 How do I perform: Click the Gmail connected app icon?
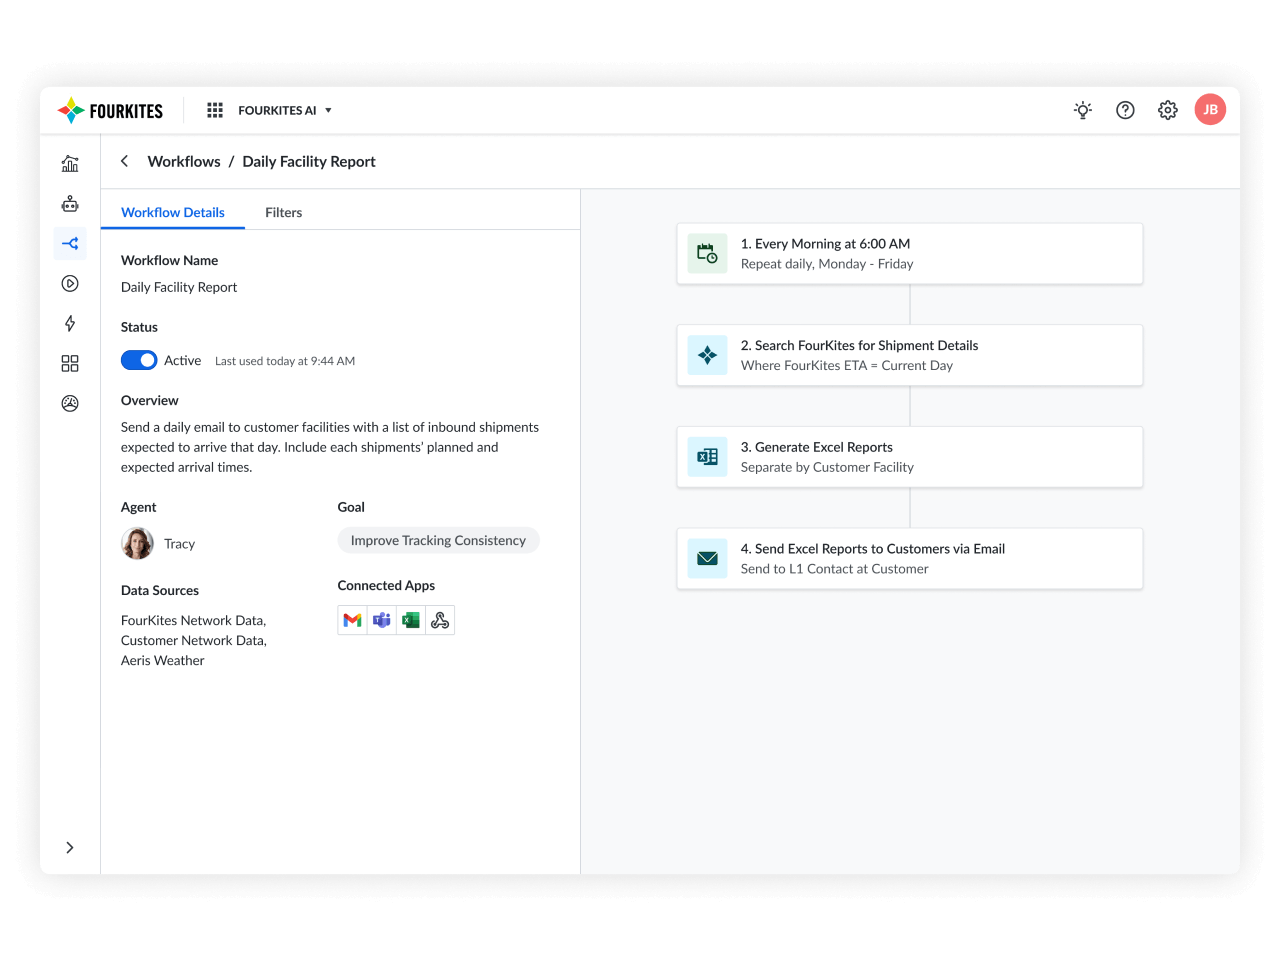pos(352,621)
